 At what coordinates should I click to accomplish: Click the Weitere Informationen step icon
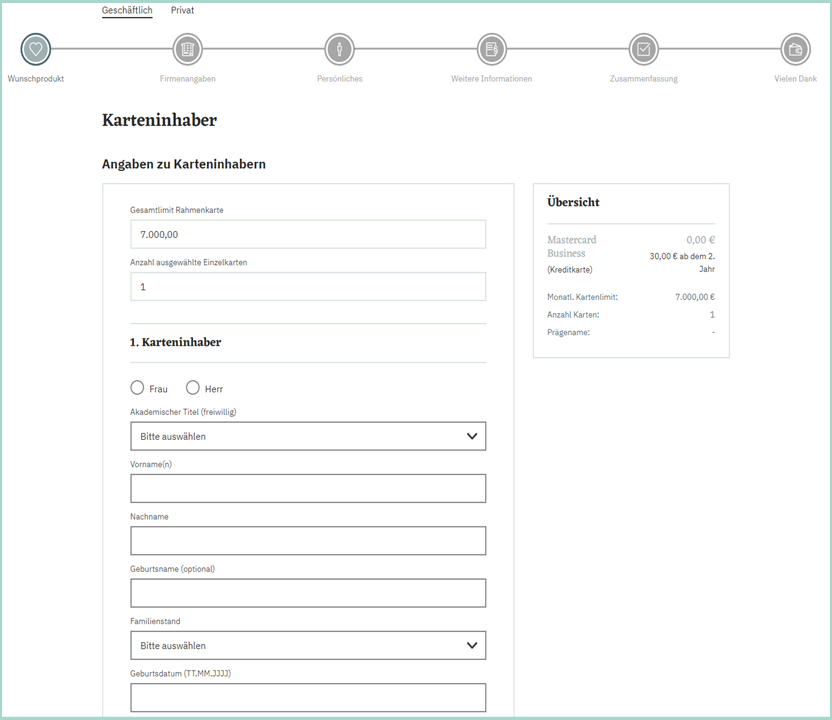(x=491, y=48)
